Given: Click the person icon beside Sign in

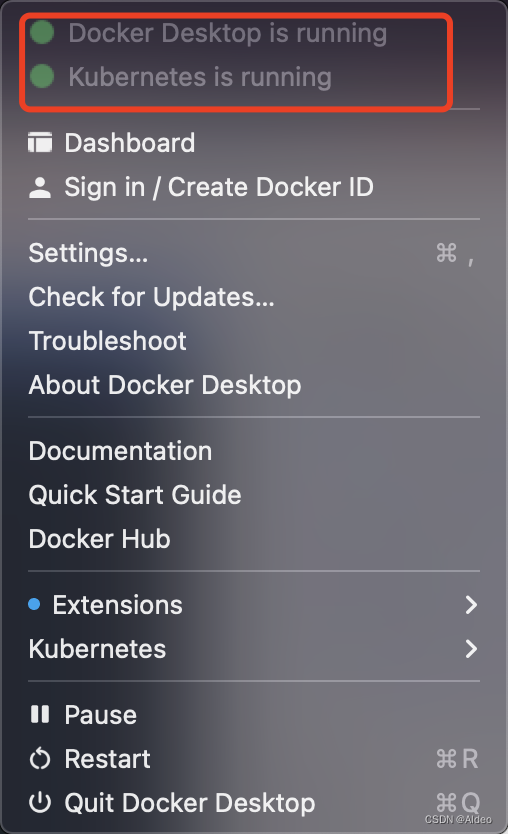Looking at the screenshot, I should tap(40, 187).
